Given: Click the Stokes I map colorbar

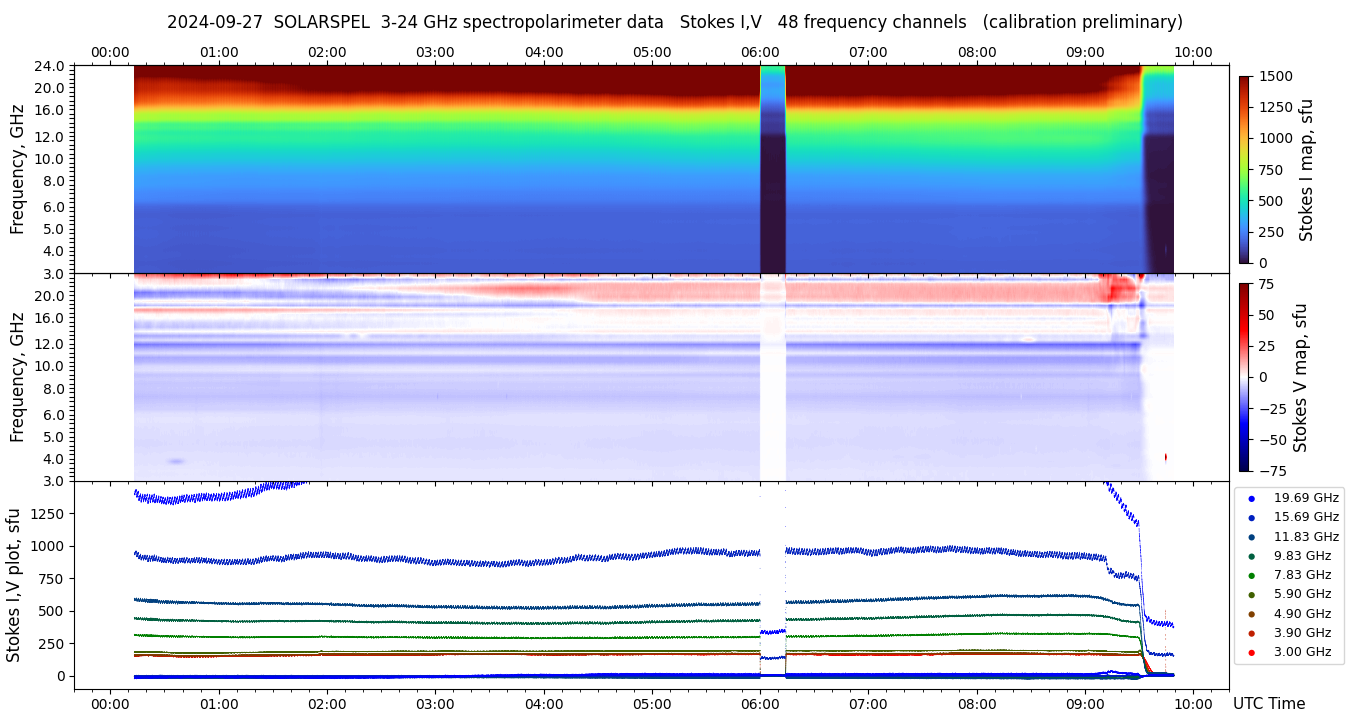Looking at the screenshot, I should (1244, 169).
